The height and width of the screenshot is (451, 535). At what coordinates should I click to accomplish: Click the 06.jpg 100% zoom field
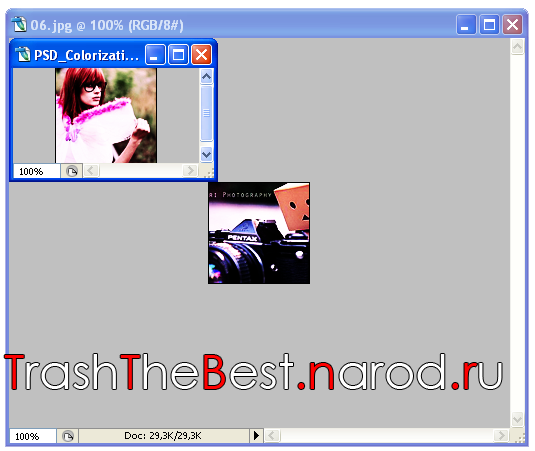[x=33, y=436]
